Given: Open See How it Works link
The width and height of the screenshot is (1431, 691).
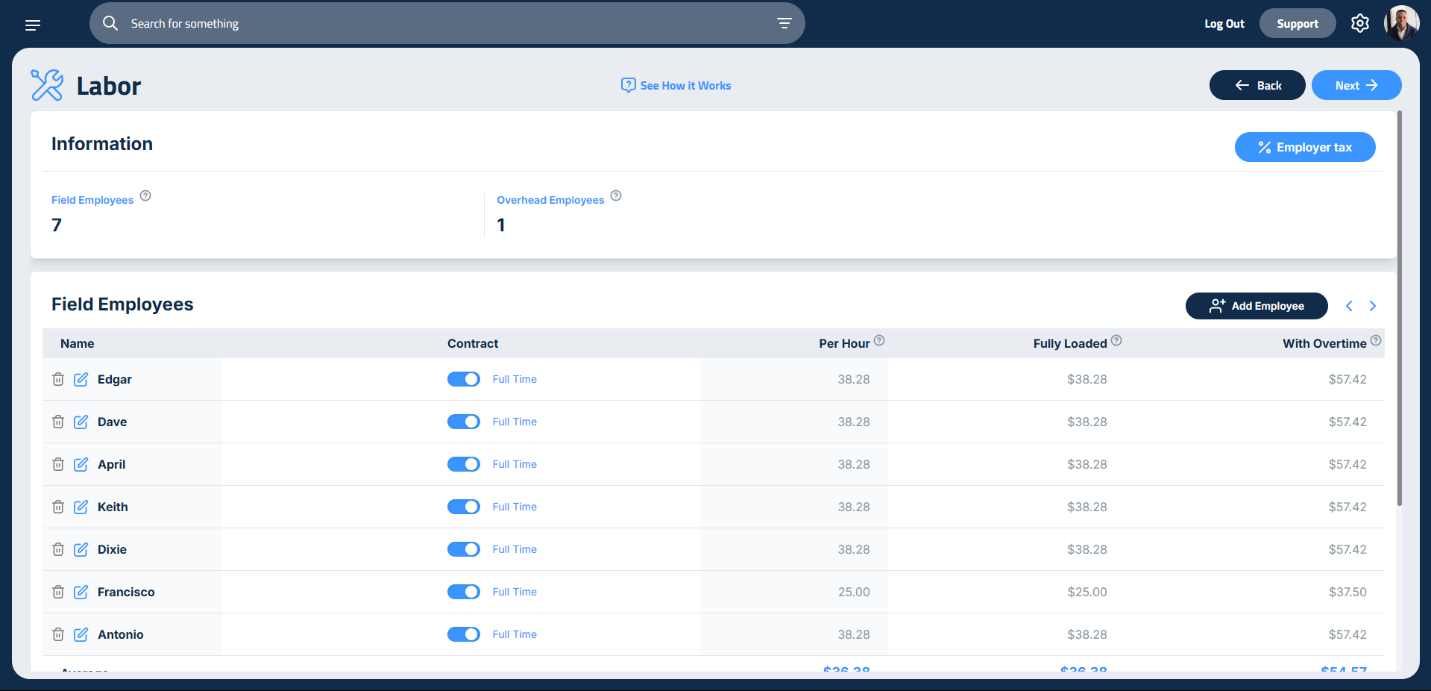Looking at the screenshot, I should 676,86.
